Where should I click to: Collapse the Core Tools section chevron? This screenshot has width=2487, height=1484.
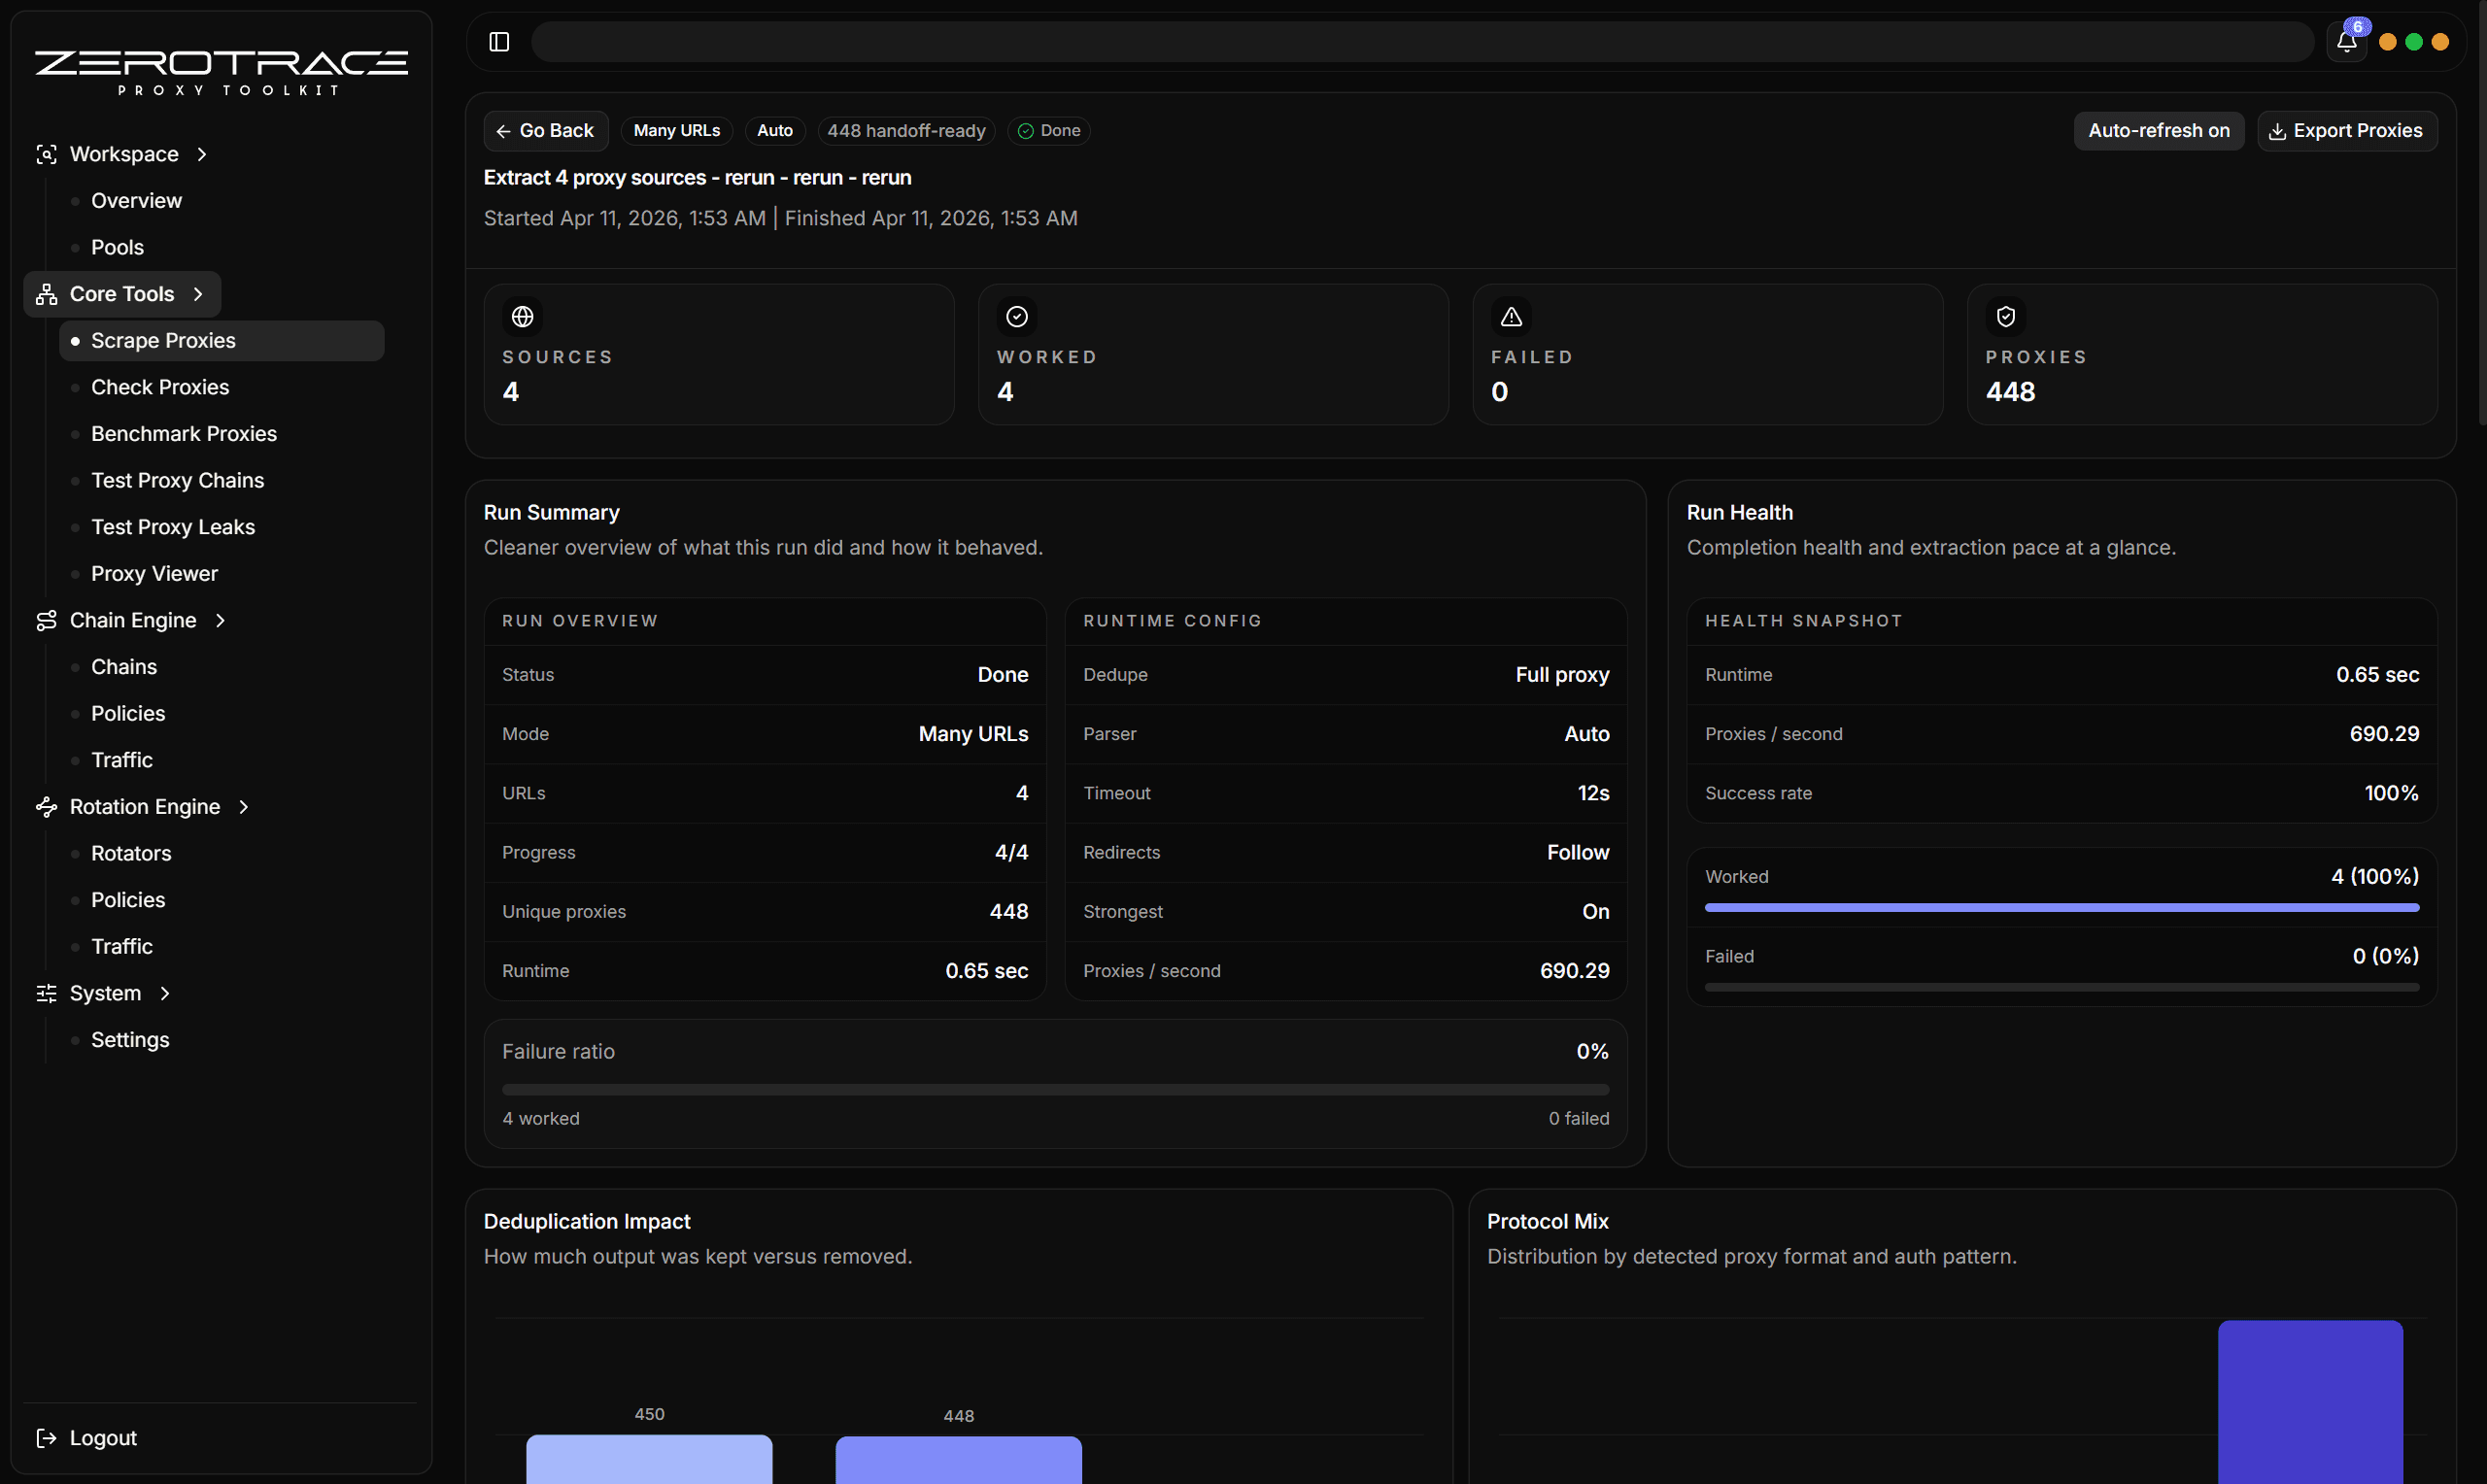point(198,294)
